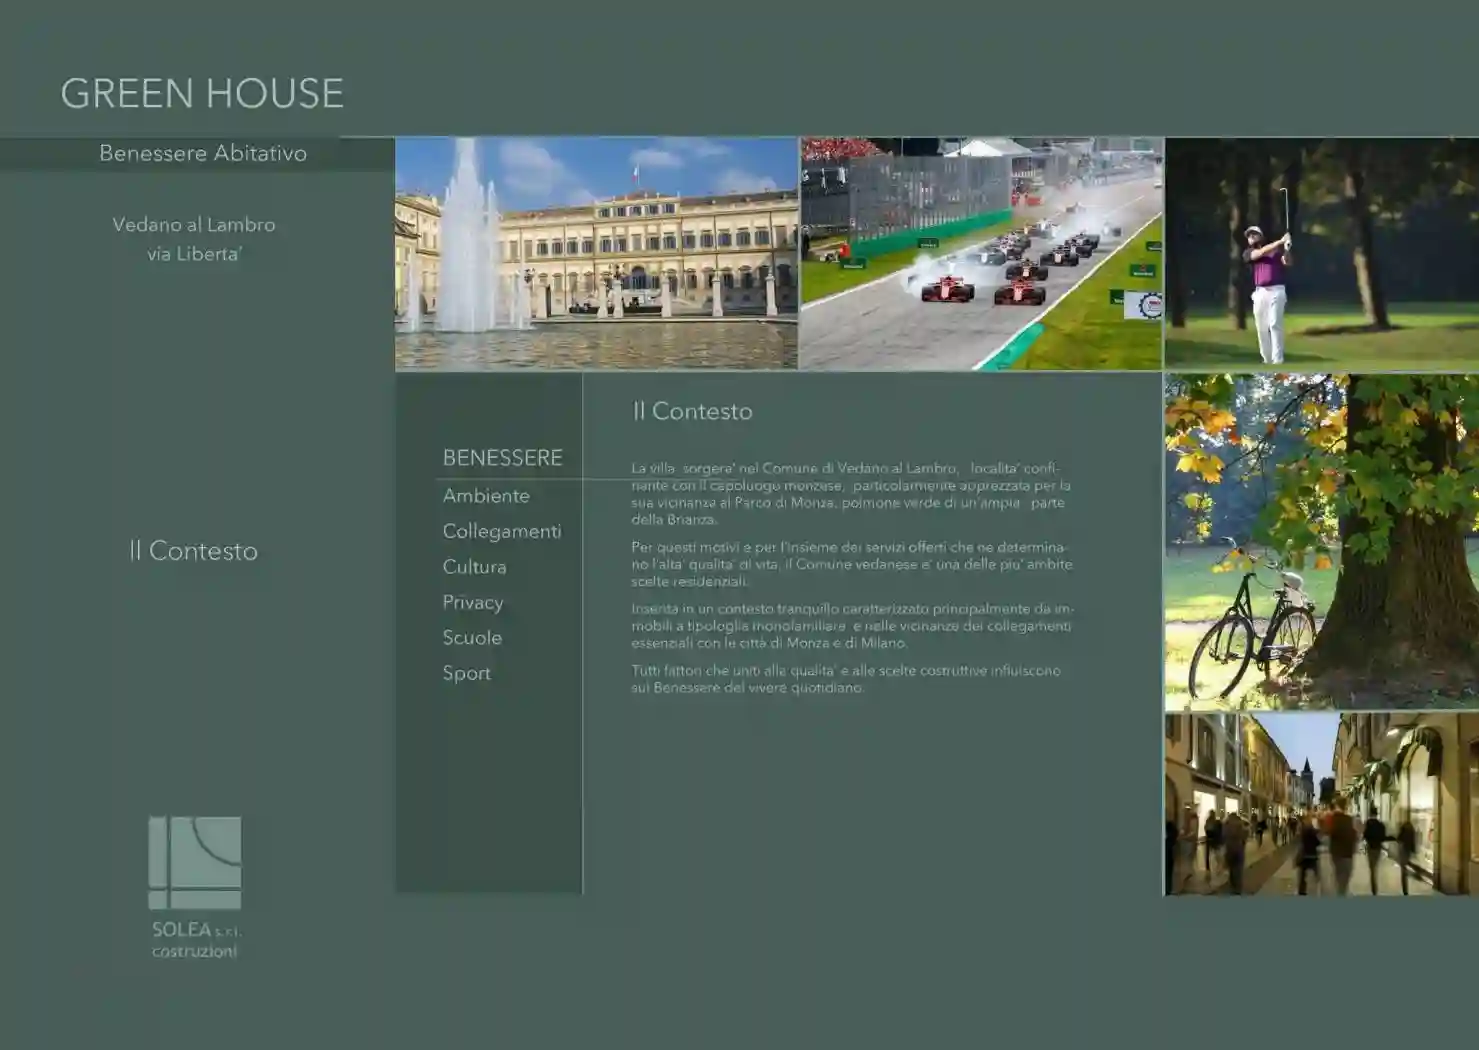Open the golfer swinging photo
1479x1050 pixels.
click(1321, 254)
